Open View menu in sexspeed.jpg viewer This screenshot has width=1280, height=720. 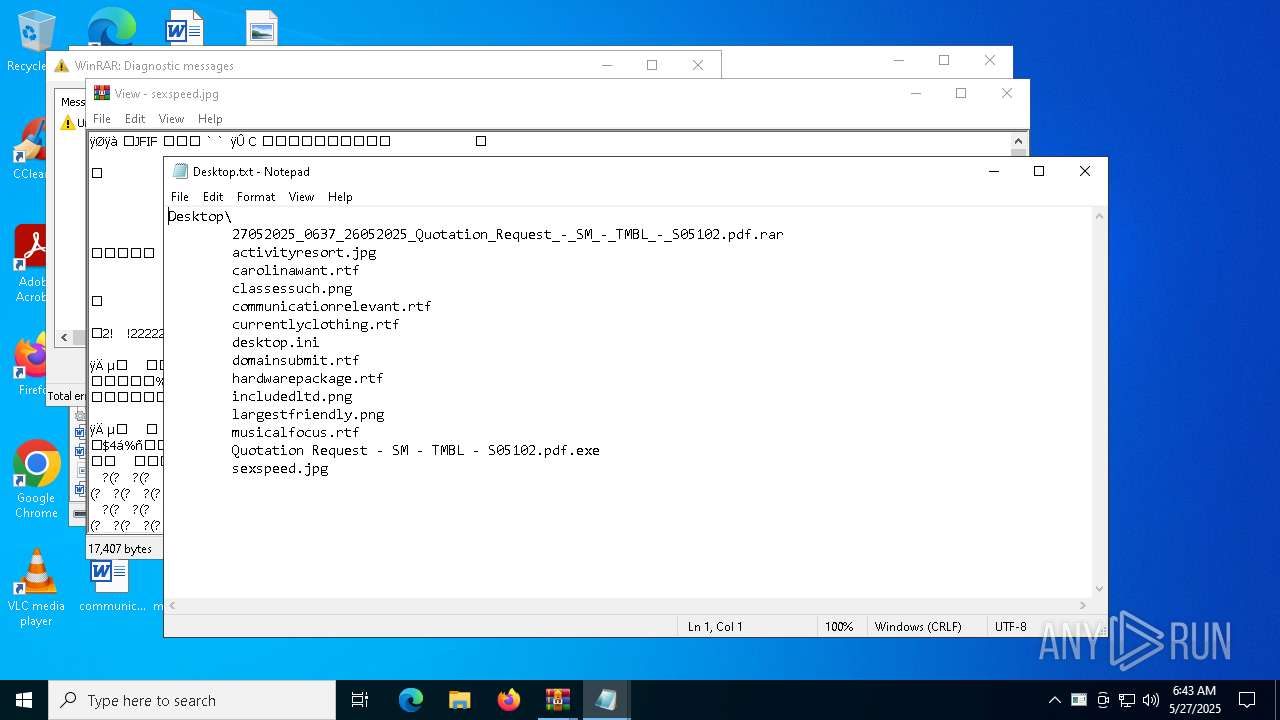[x=171, y=119]
